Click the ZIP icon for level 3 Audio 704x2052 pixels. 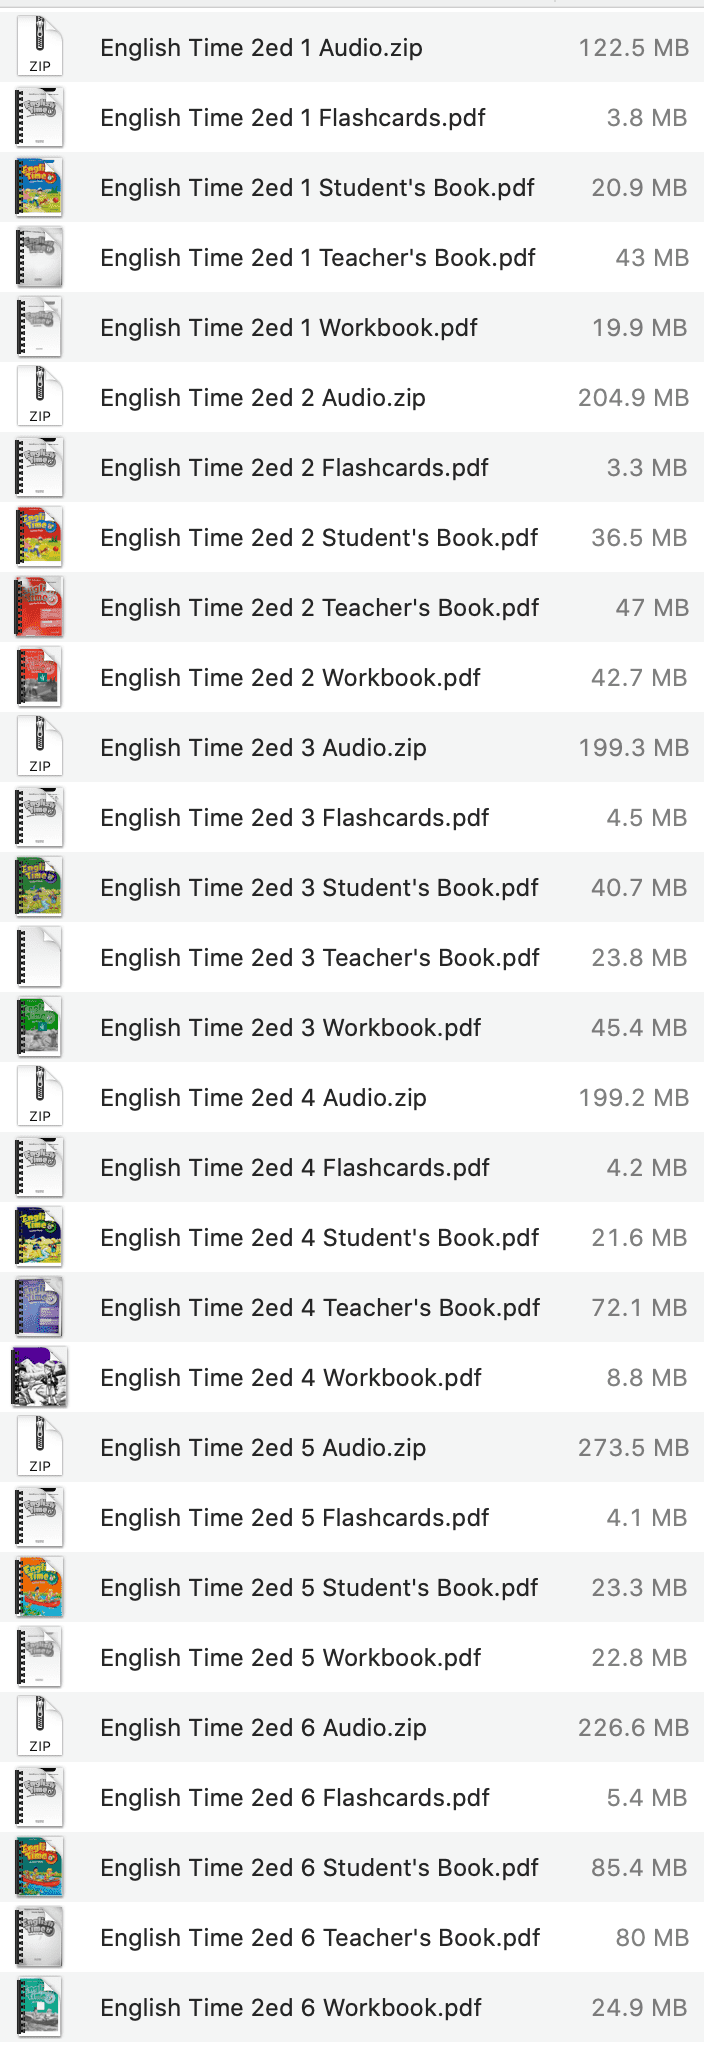[x=39, y=747]
